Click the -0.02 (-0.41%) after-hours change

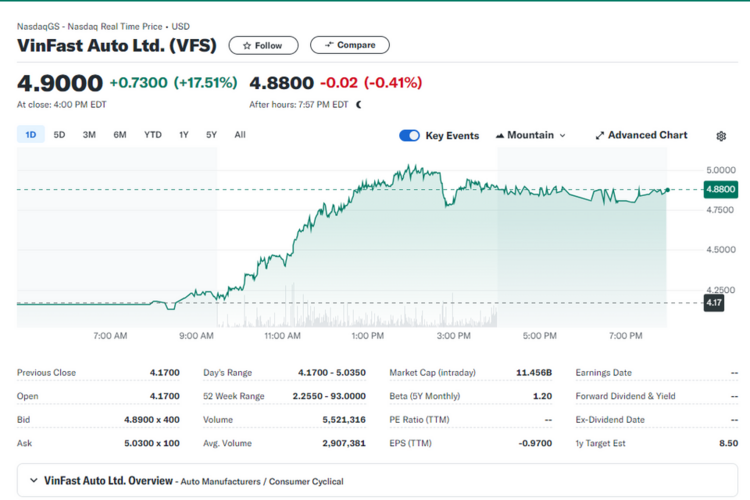coord(371,83)
